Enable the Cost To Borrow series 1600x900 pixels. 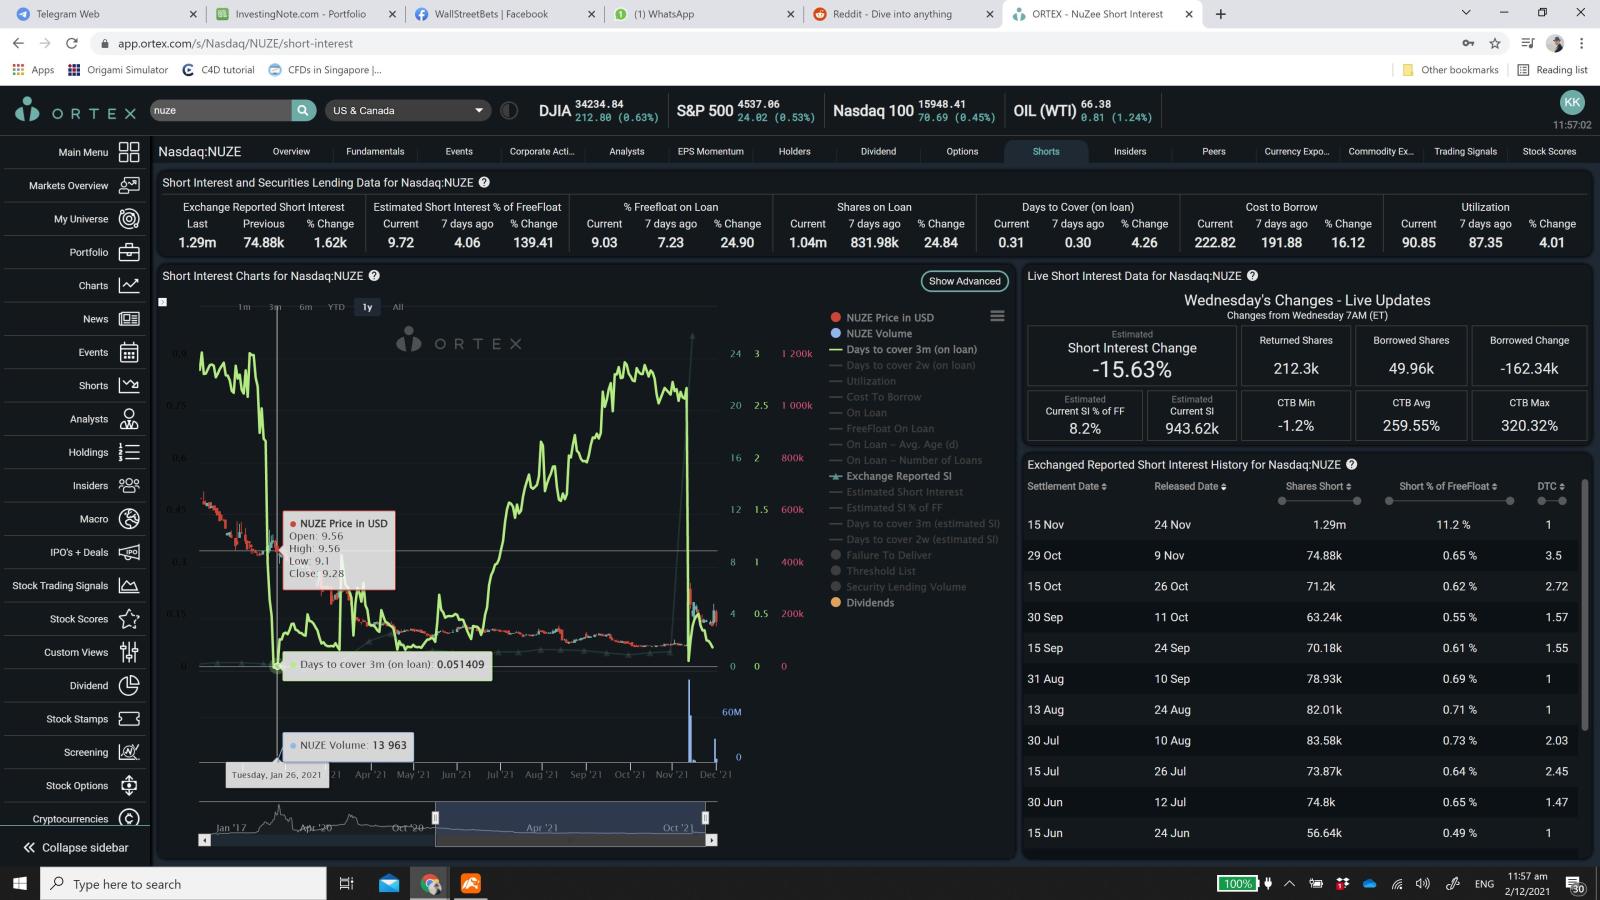[x=875, y=397]
